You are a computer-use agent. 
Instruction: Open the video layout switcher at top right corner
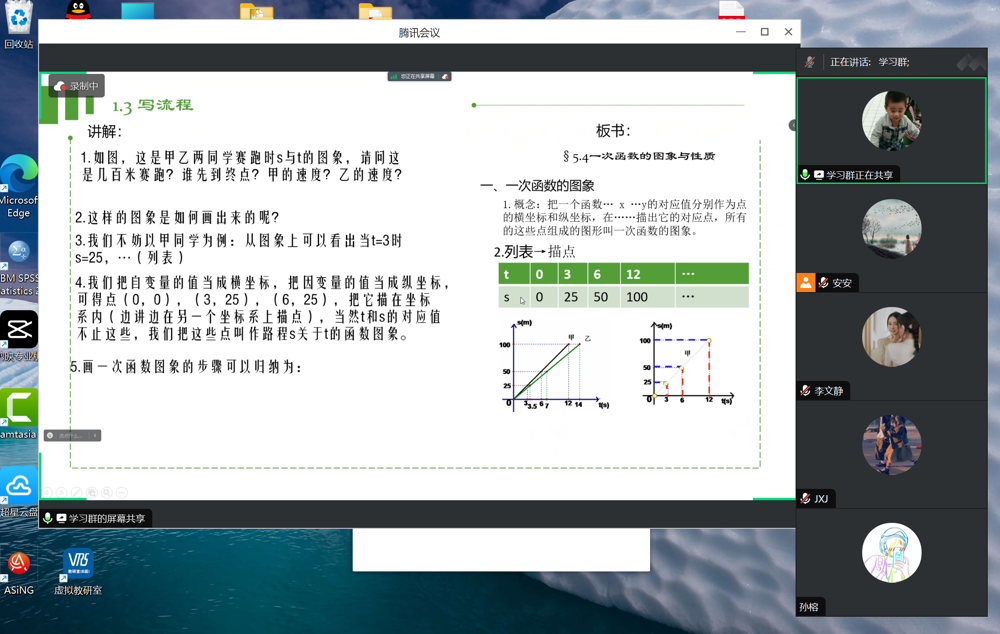968,60
